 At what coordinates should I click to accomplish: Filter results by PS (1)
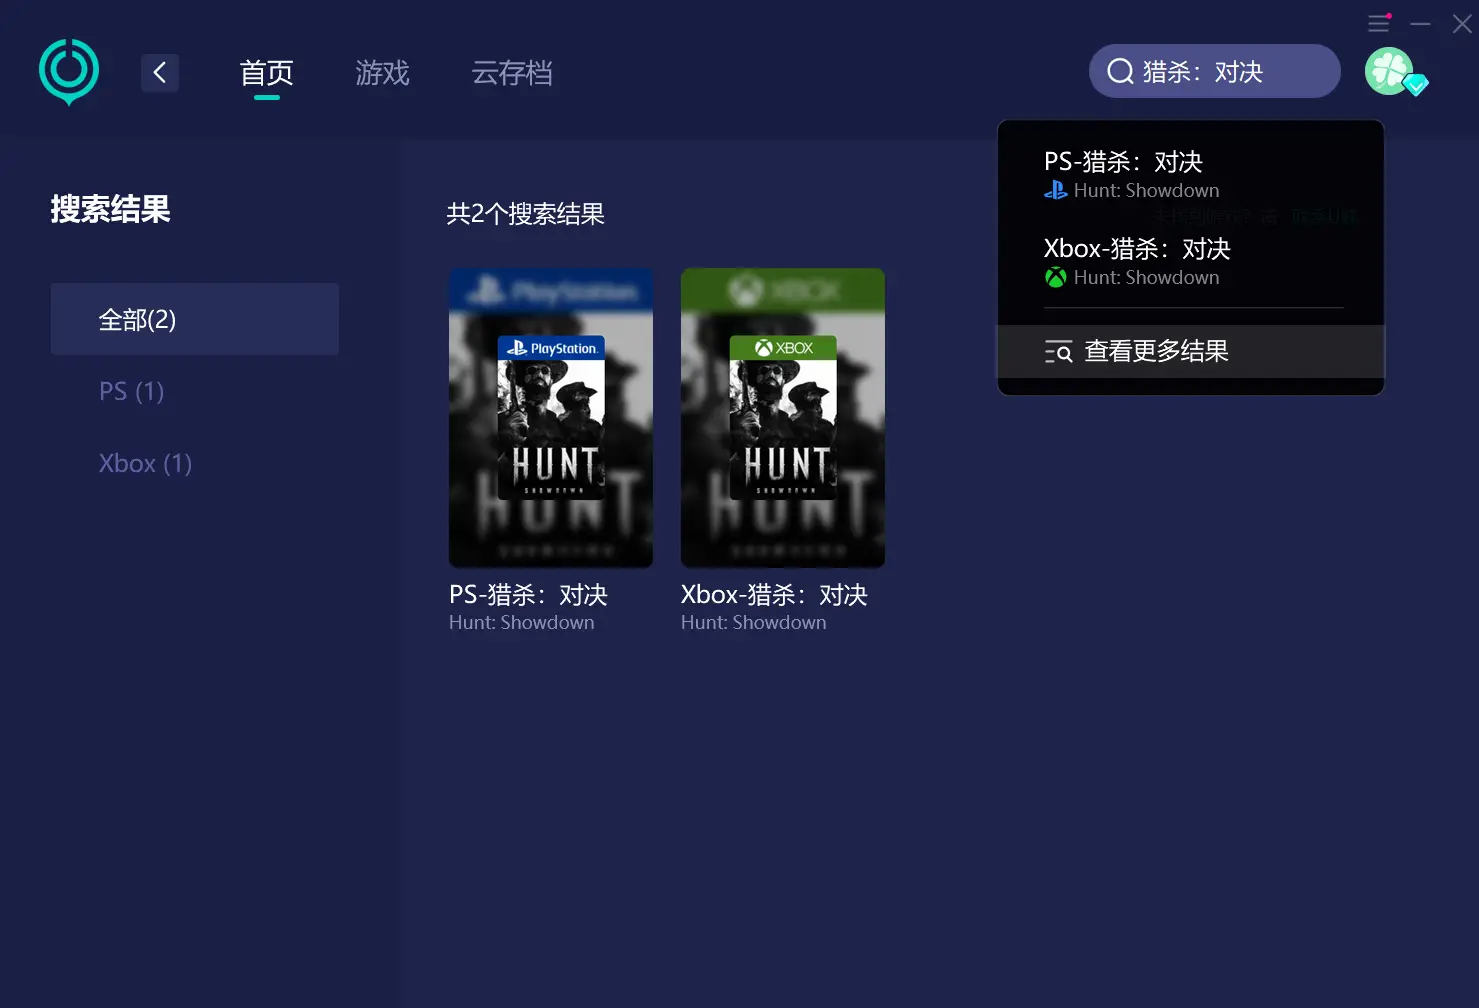pyautogui.click(x=131, y=391)
